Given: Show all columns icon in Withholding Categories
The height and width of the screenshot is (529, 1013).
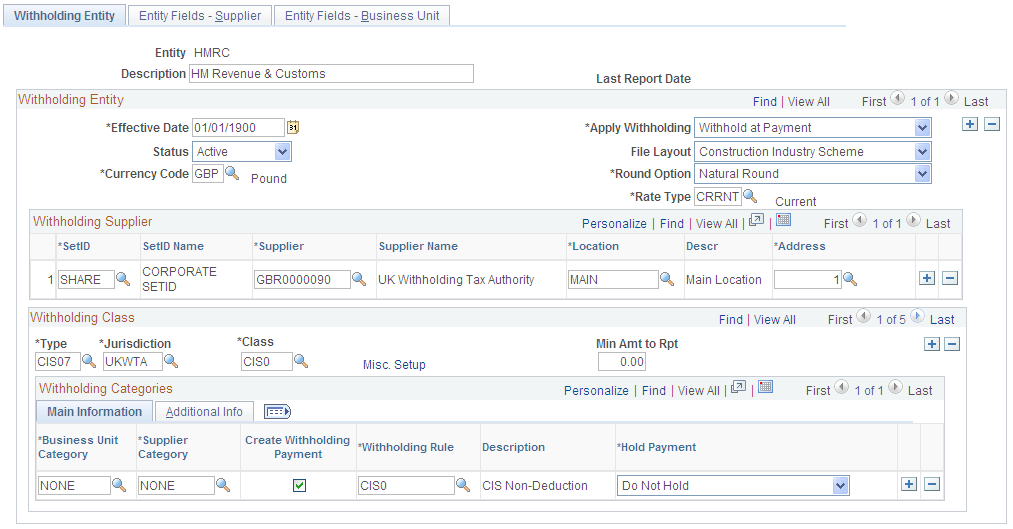Looking at the screenshot, I should (278, 411).
